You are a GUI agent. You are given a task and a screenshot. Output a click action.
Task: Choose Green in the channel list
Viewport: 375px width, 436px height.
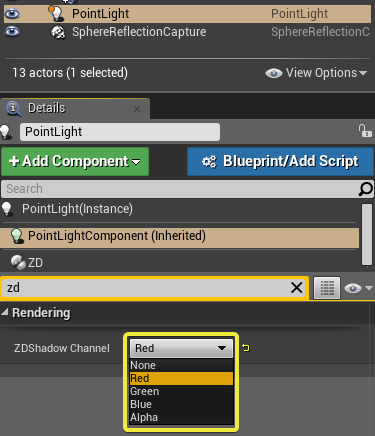coord(181,391)
